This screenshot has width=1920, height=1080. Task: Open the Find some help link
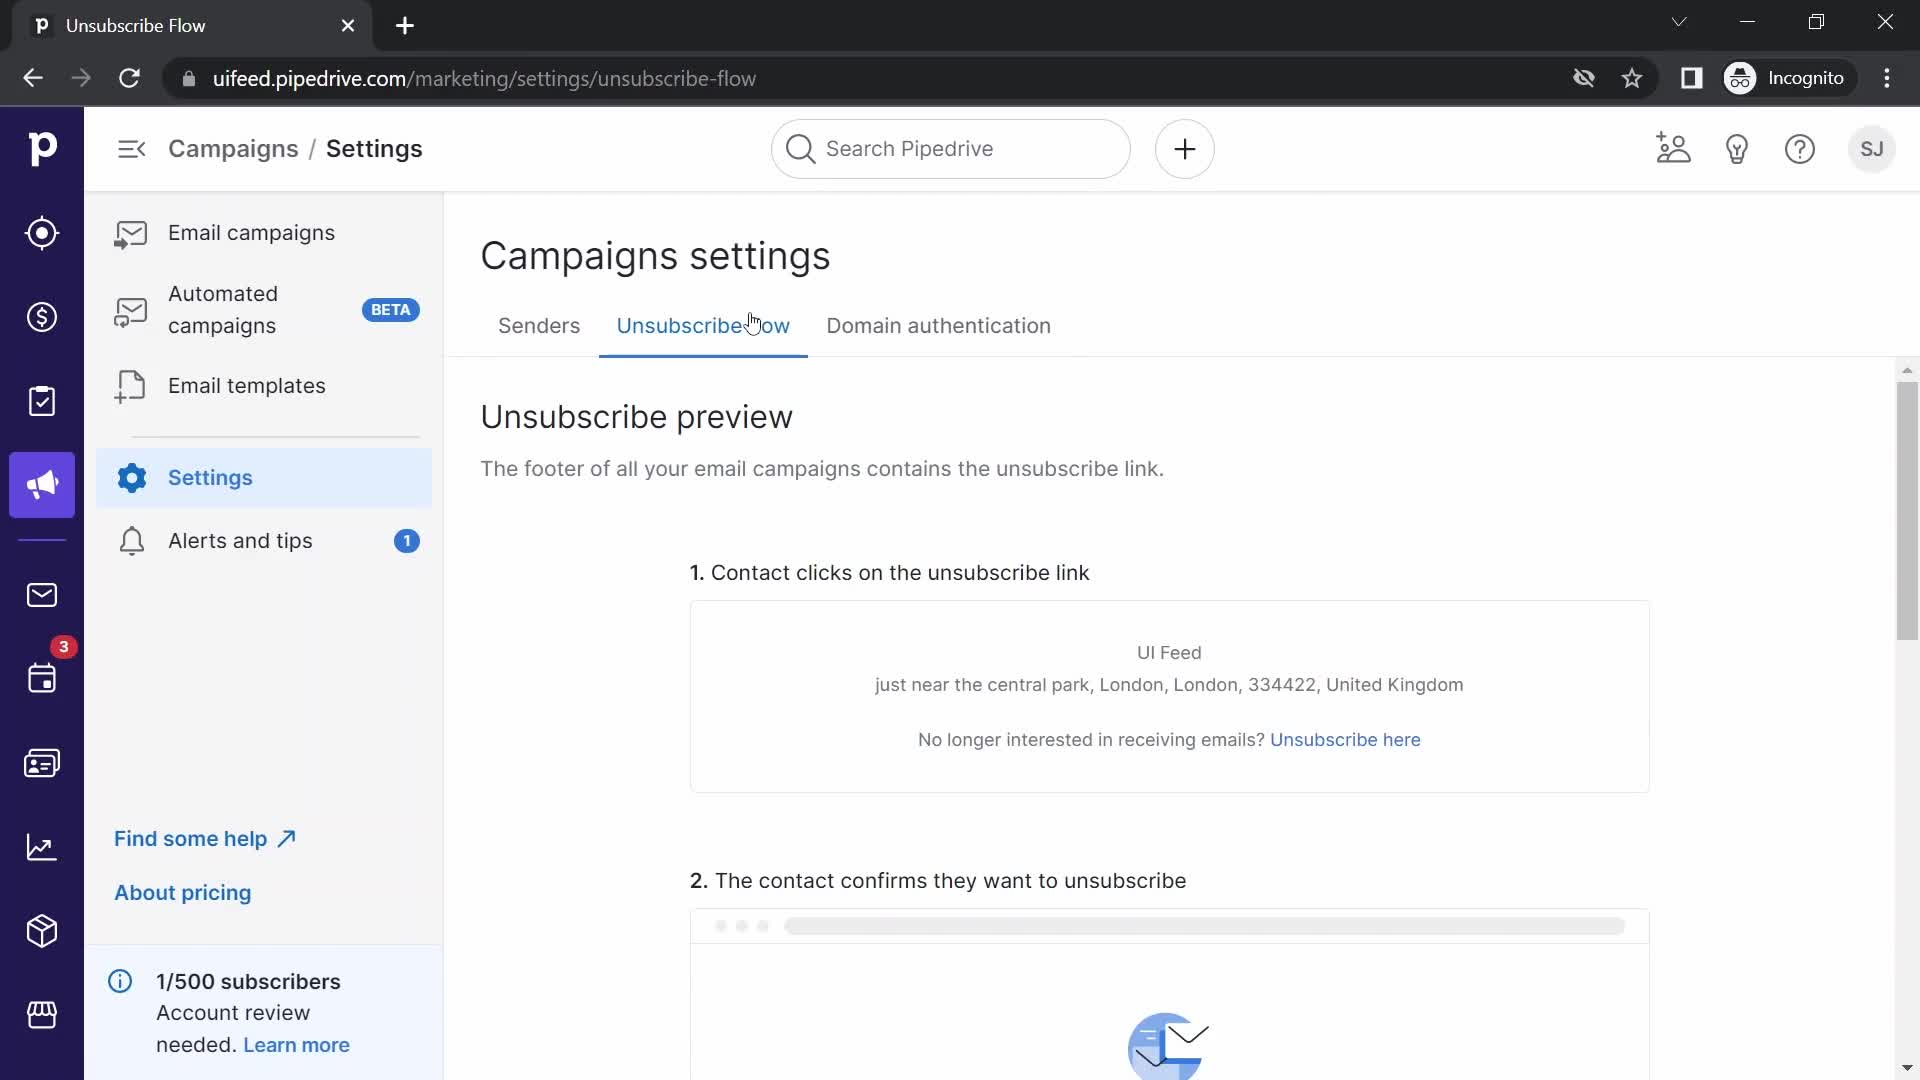pyautogui.click(x=204, y=837)
